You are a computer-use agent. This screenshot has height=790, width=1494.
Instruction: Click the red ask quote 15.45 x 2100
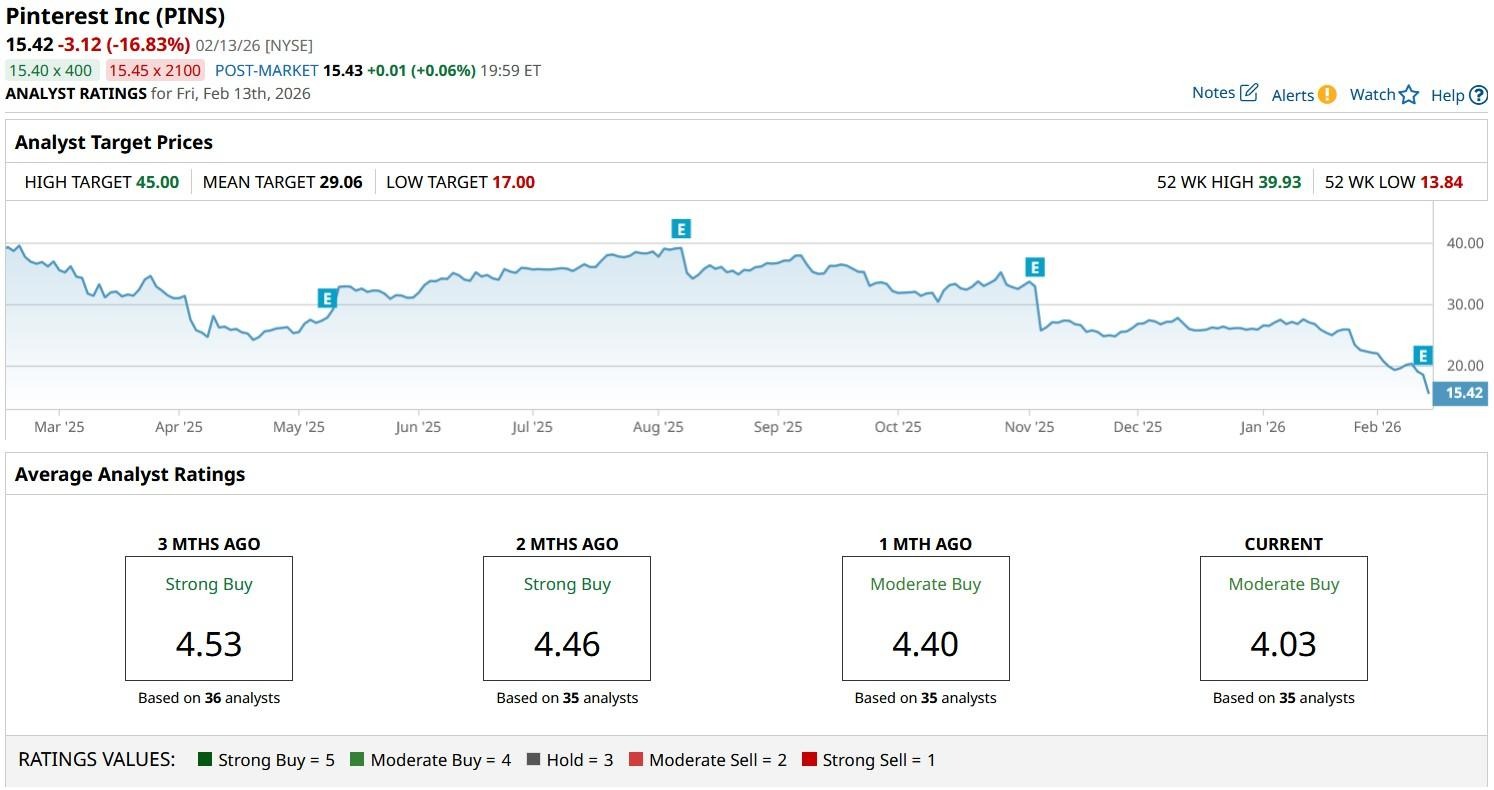(x=154, y=70)
